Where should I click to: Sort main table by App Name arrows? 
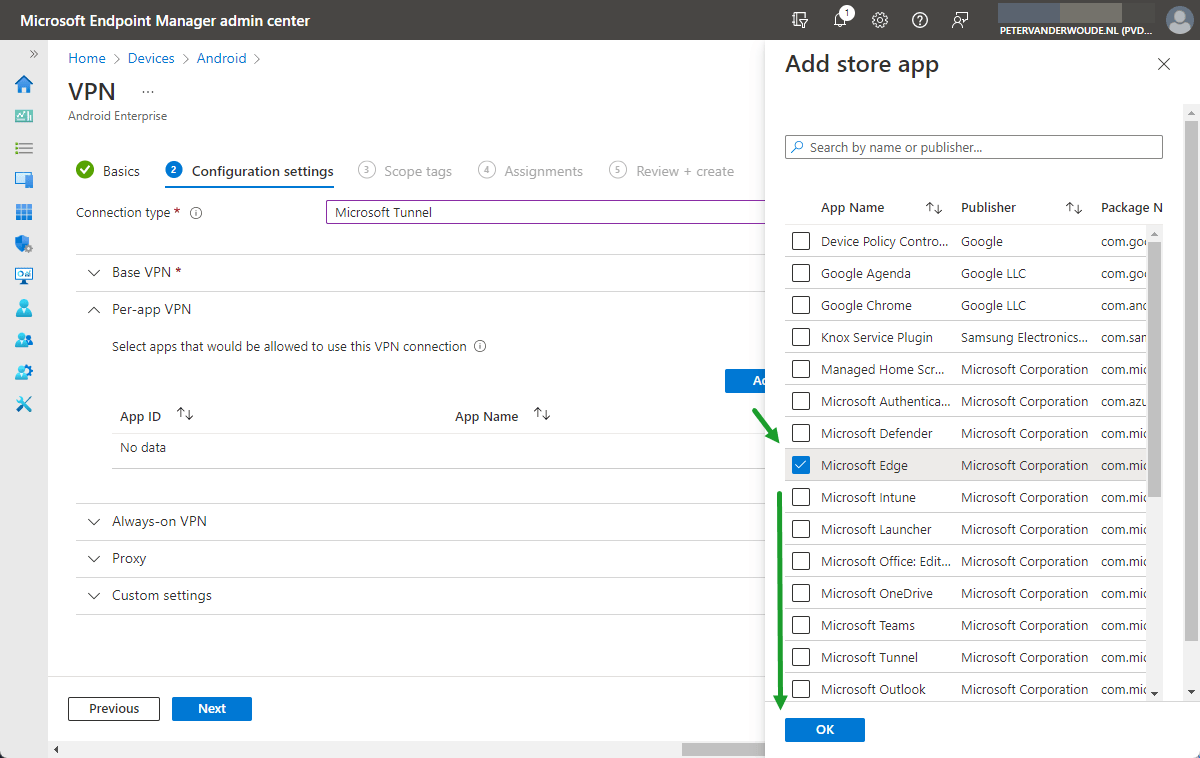(542, 414)
